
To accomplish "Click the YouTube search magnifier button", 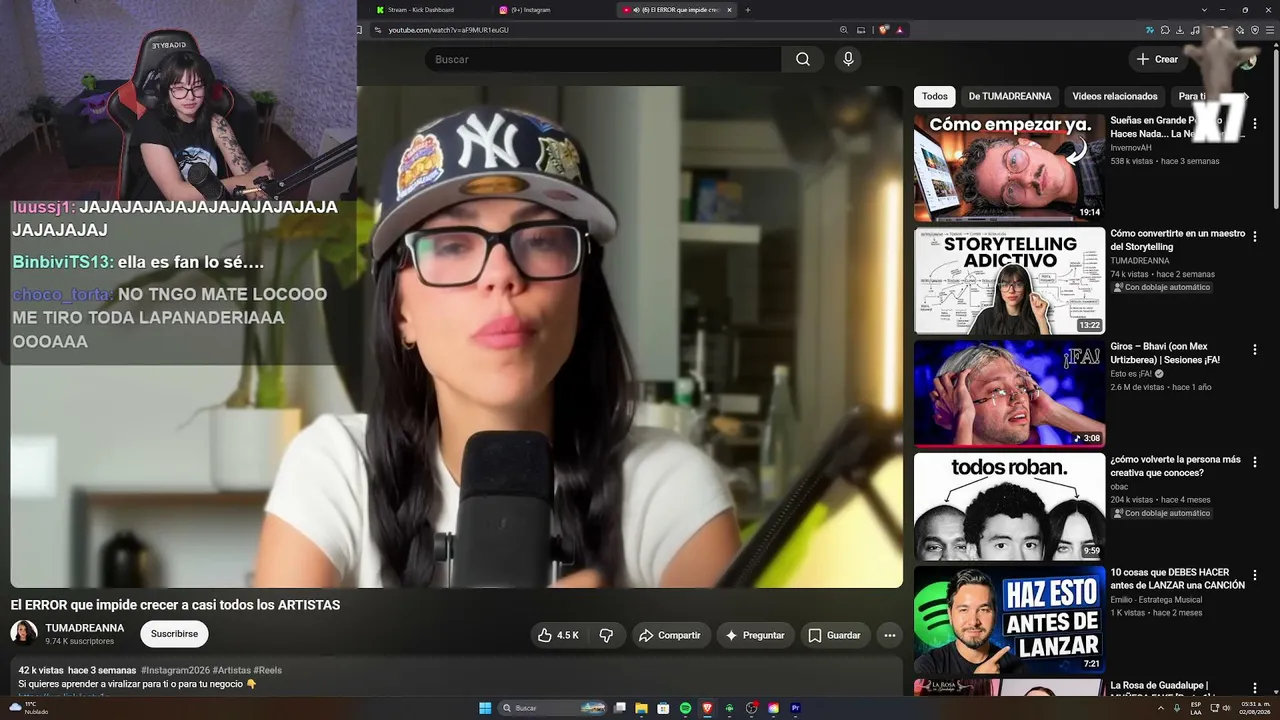I will [x=802, y=59].
